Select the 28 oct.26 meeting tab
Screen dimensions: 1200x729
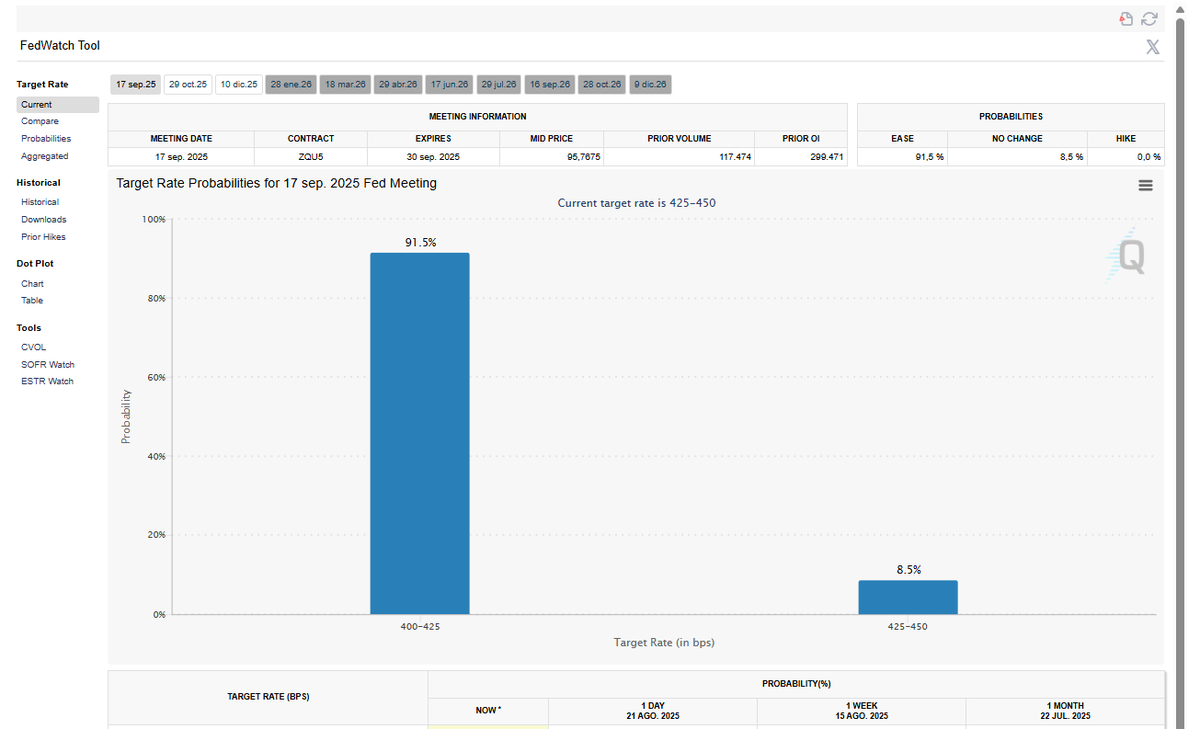pos(602,85)
